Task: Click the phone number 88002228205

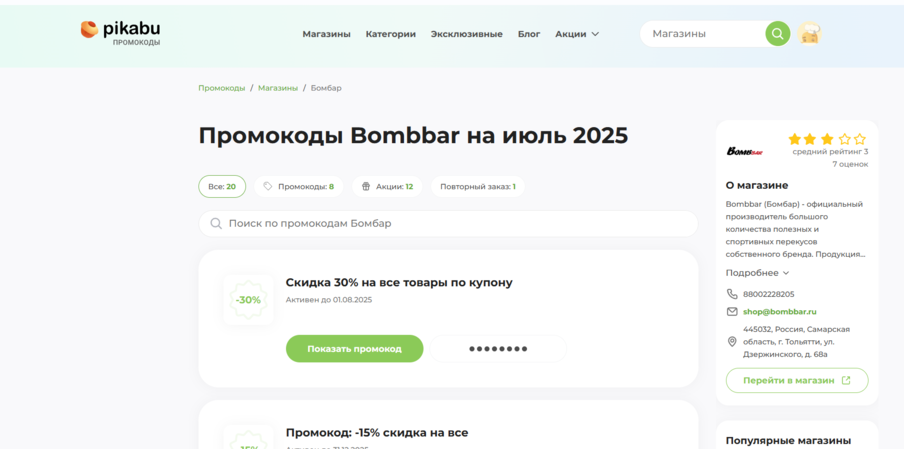Action: [769, 294]
